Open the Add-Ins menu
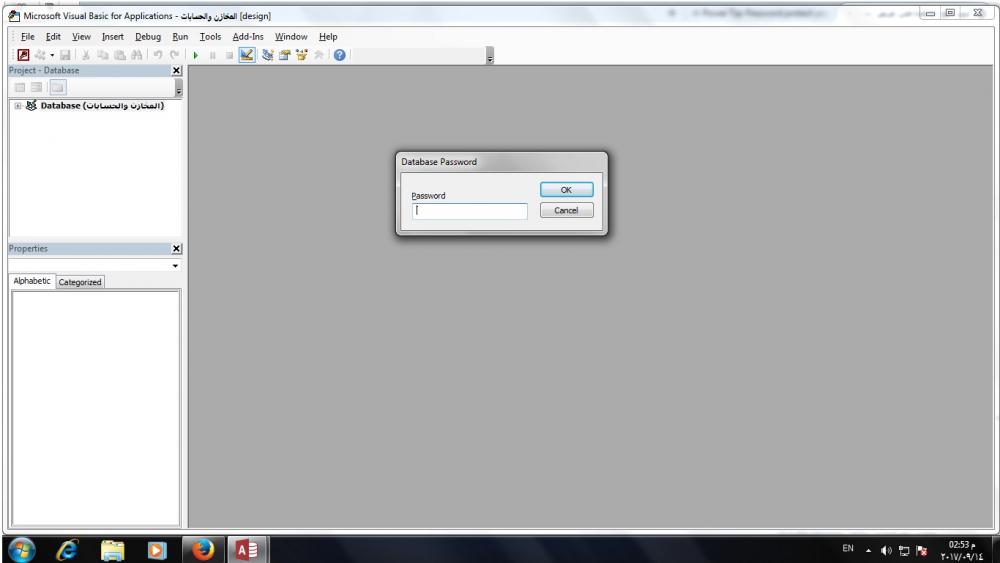1000x563 pixels. (247, 37)
